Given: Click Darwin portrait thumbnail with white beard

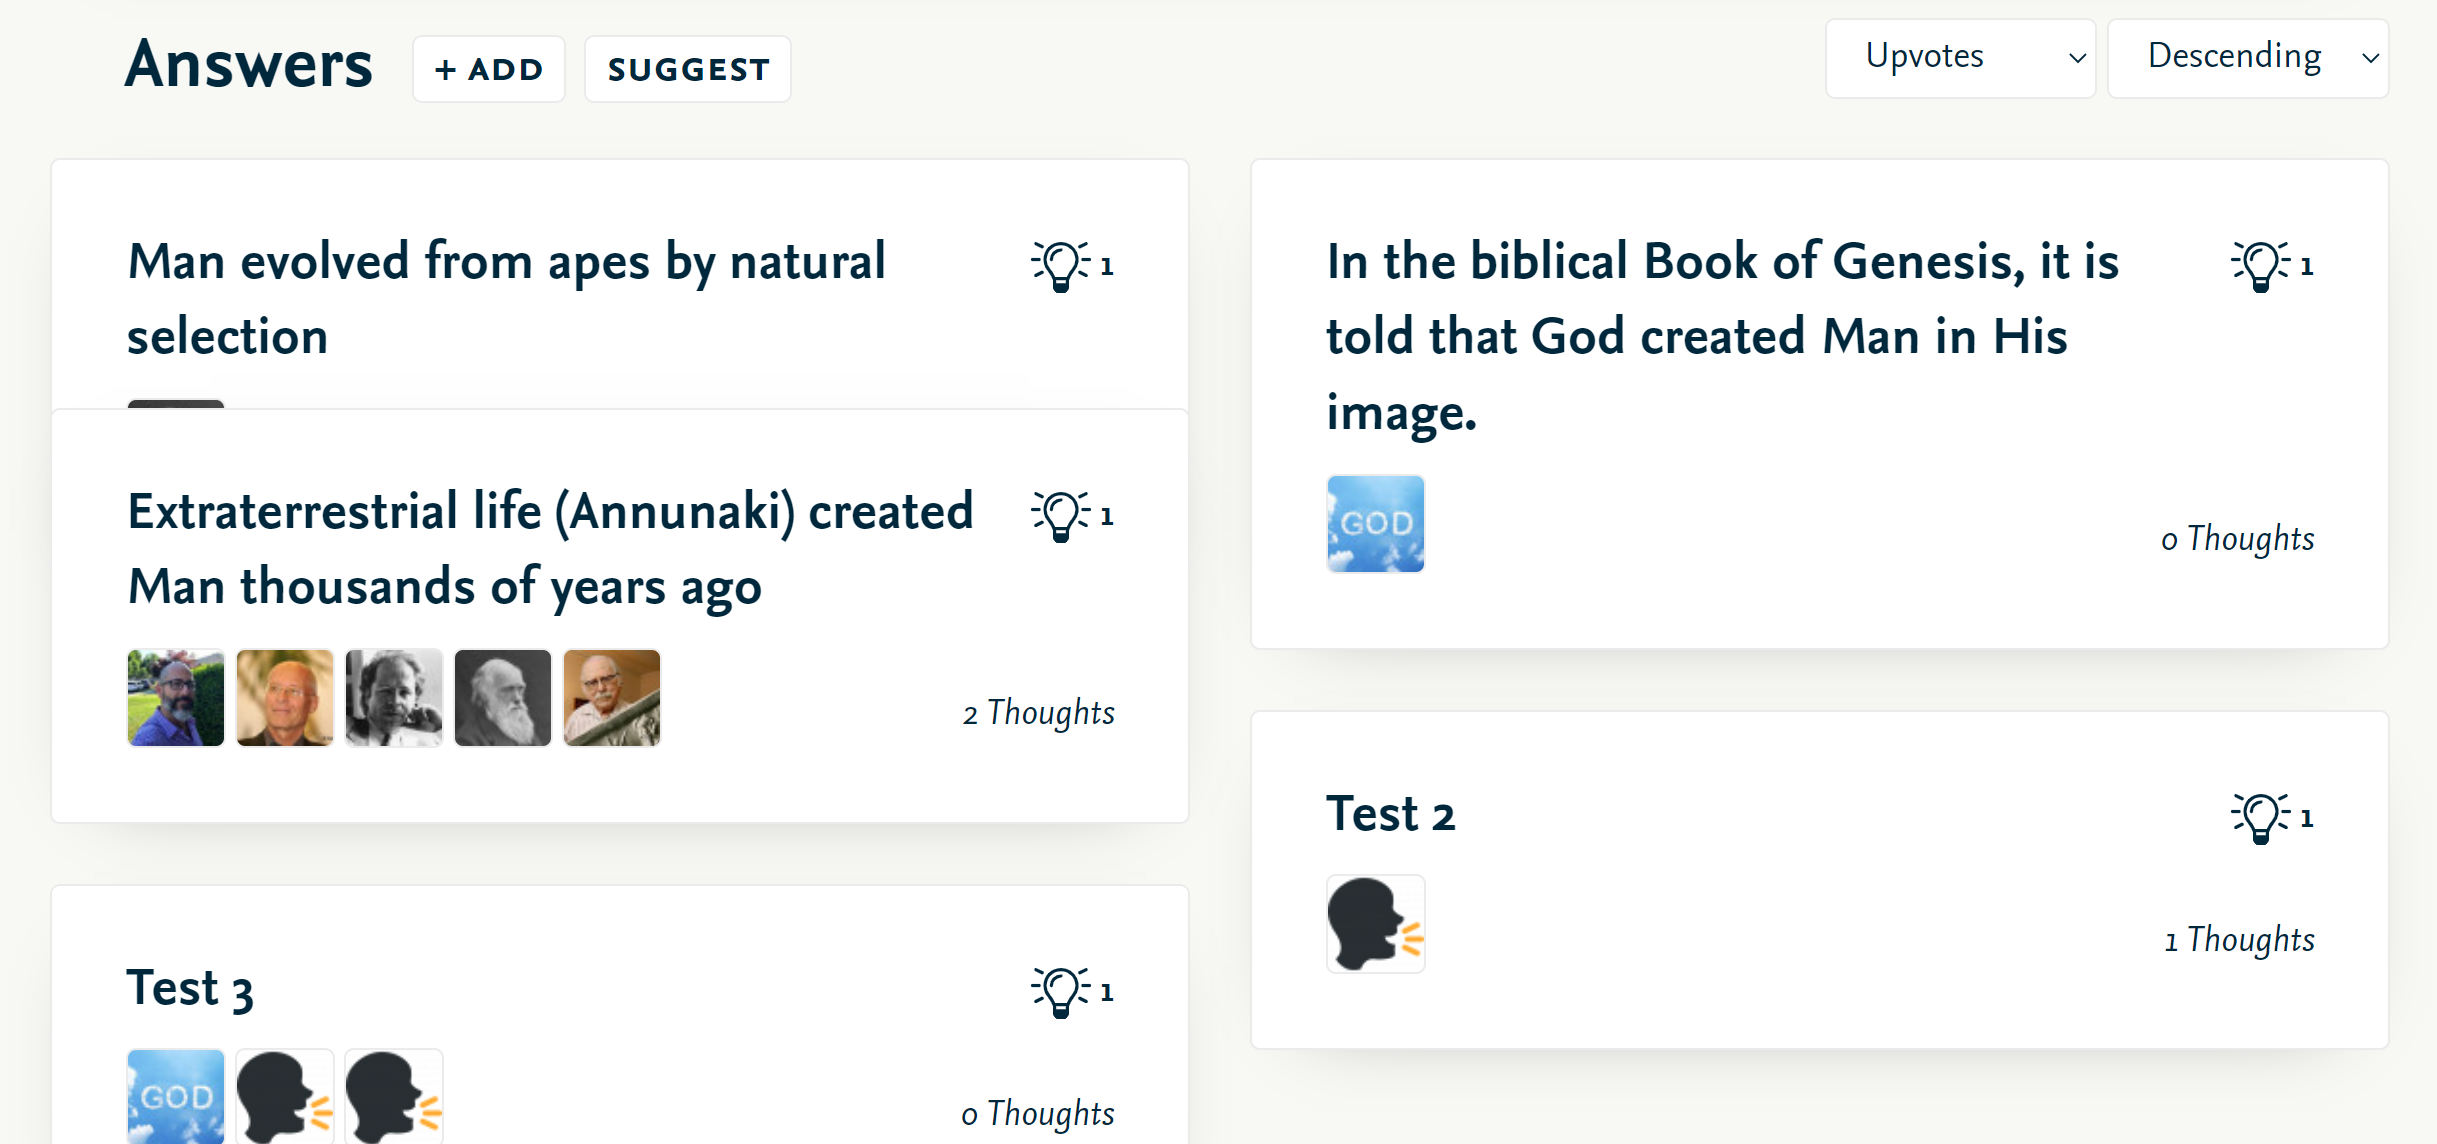Looking at the screenshot, I should [x=503, y=698].
